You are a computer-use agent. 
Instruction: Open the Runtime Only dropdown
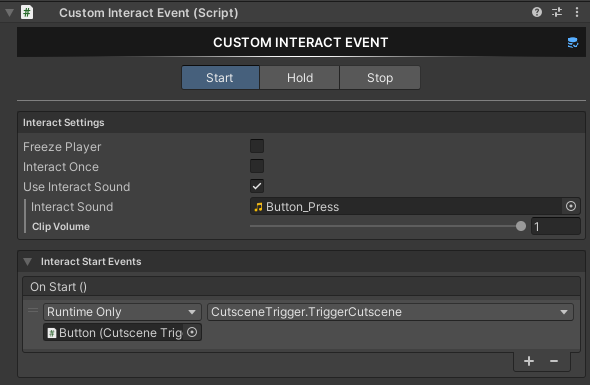[122, 312]
